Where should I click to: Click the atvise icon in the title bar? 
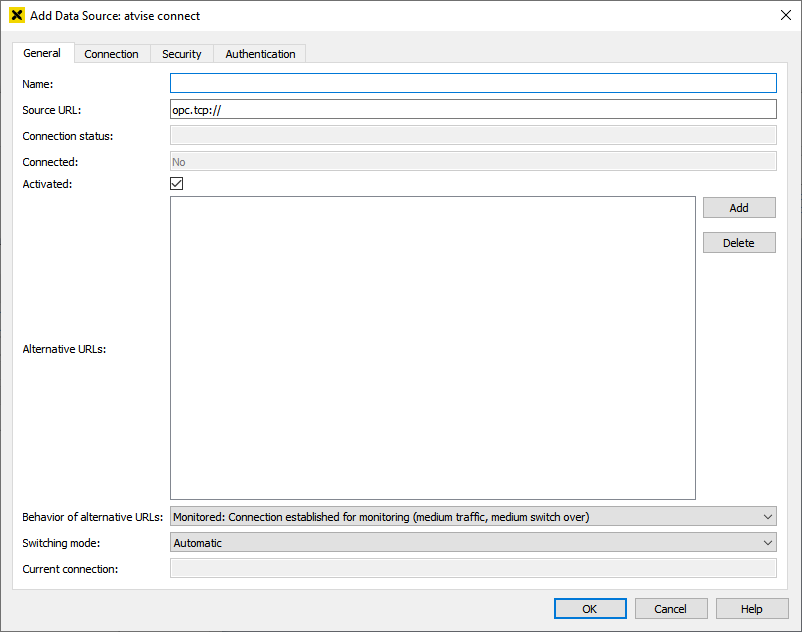coord(16,16)
